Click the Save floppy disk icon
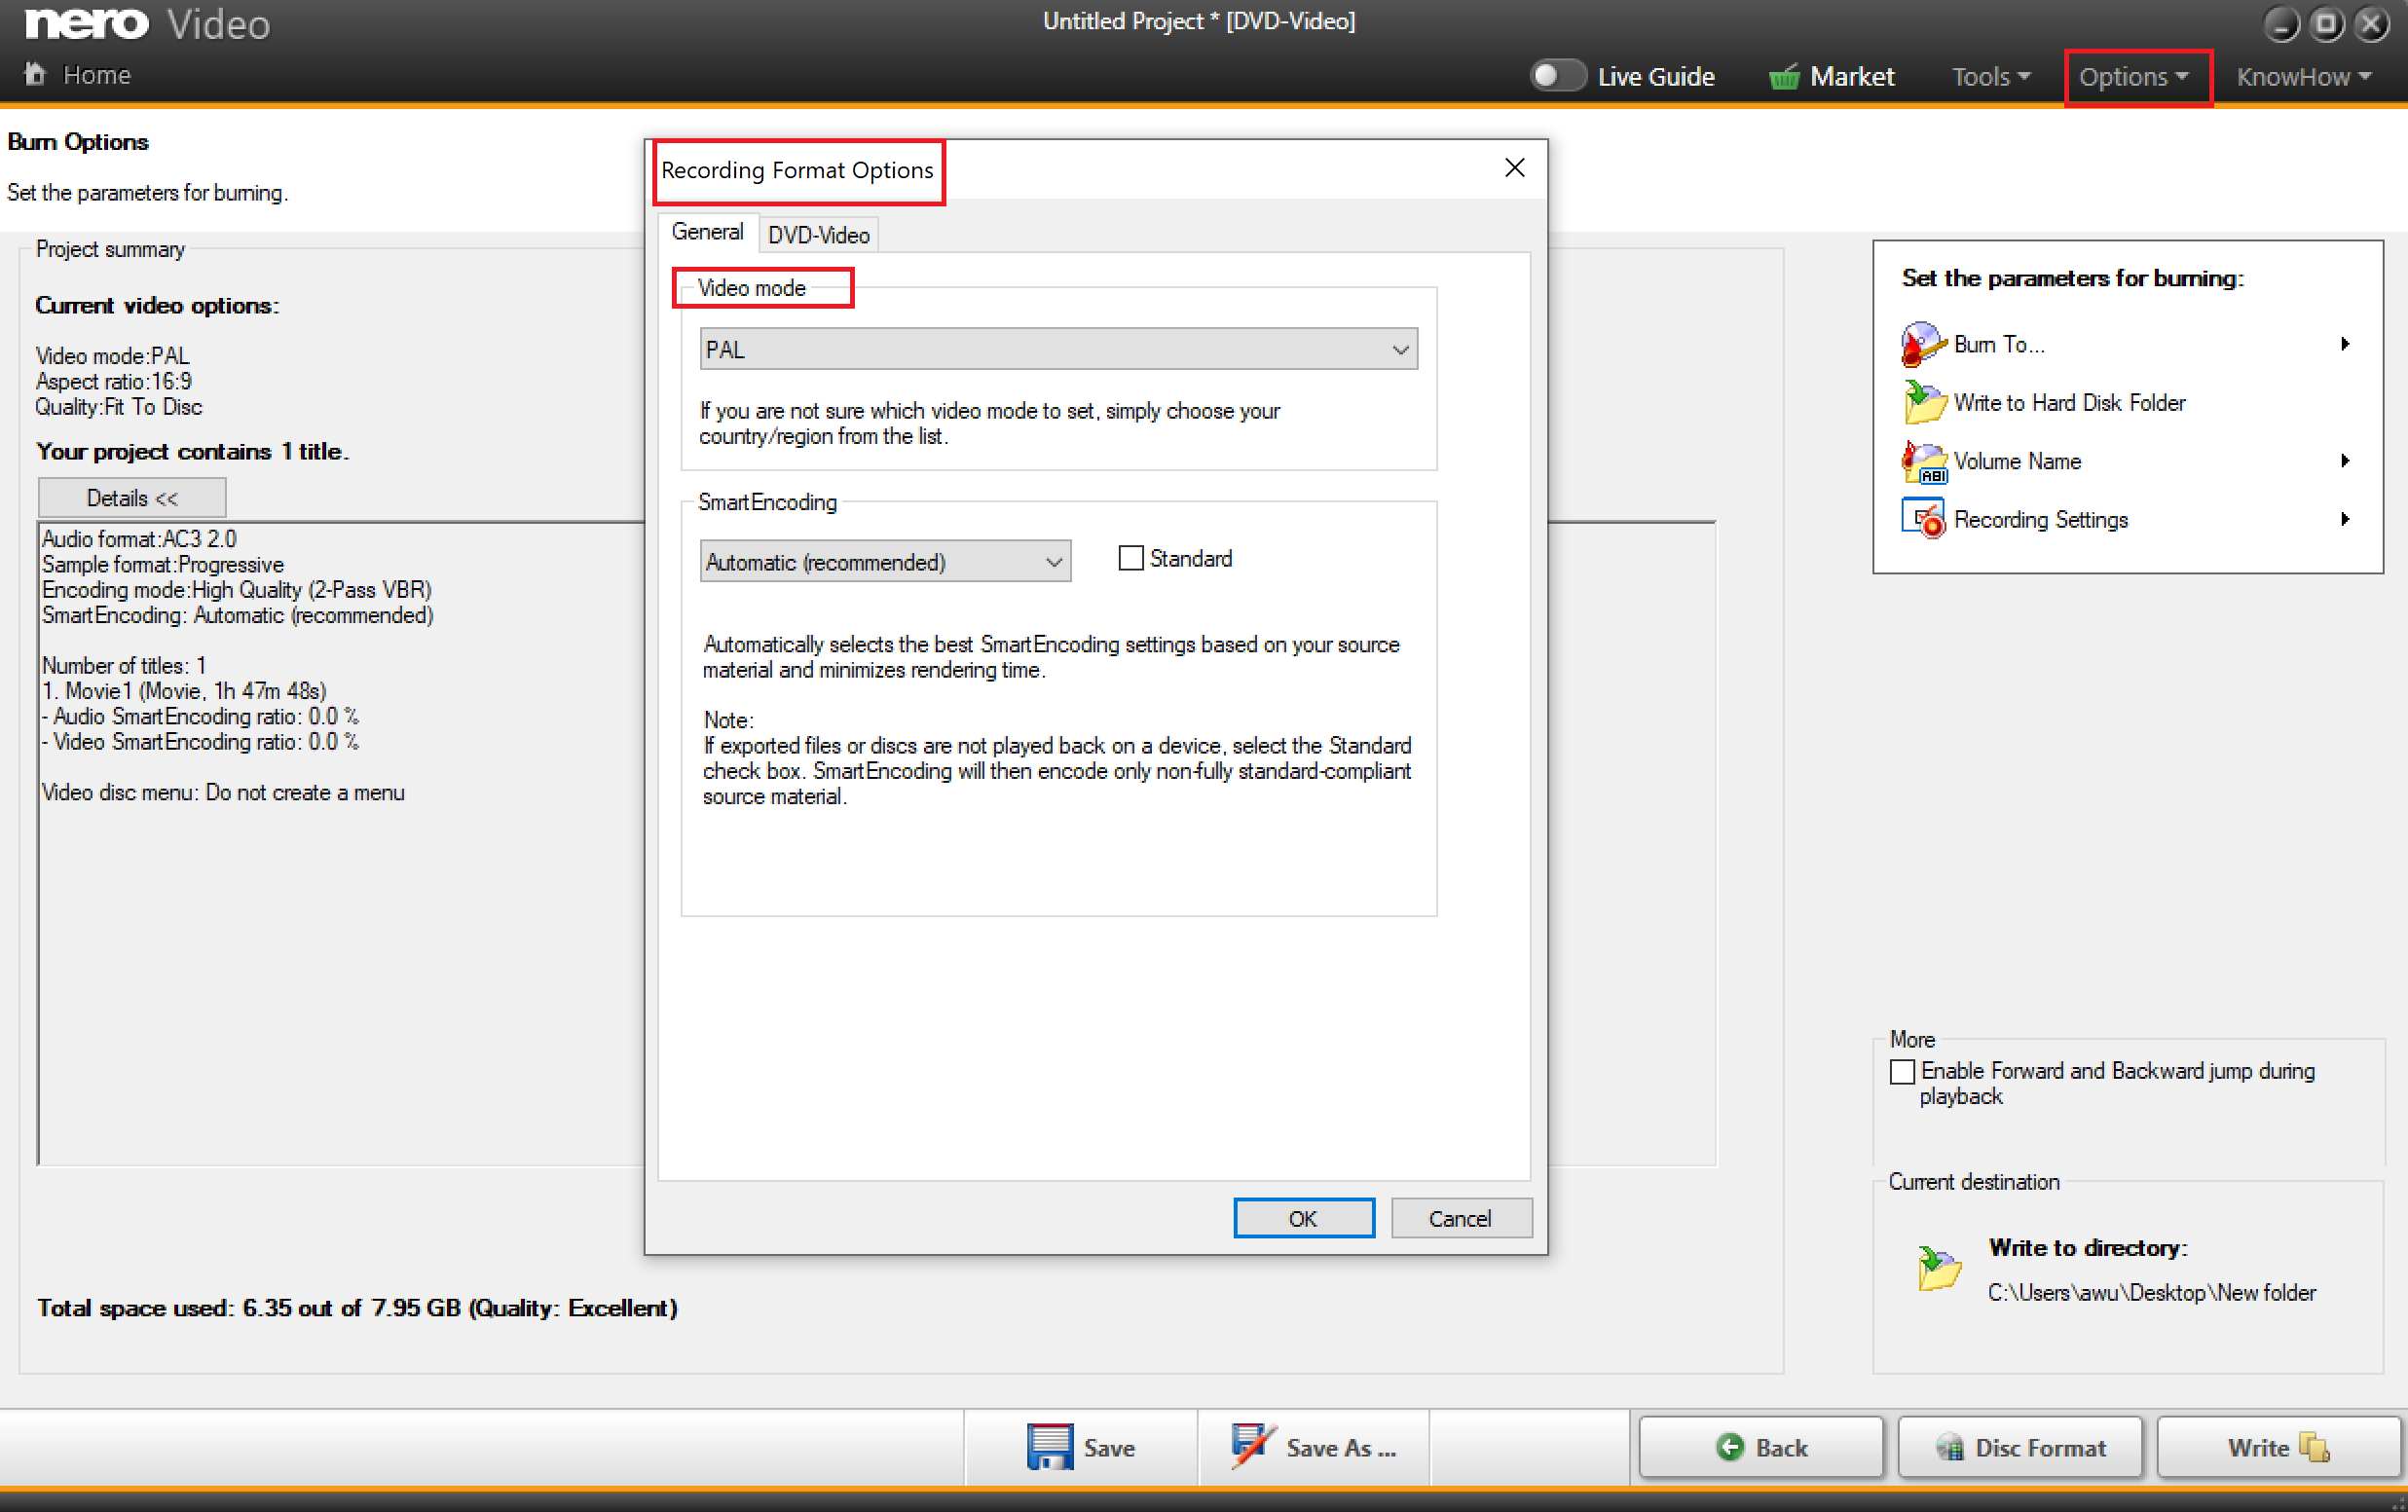 (1050, 1447)
